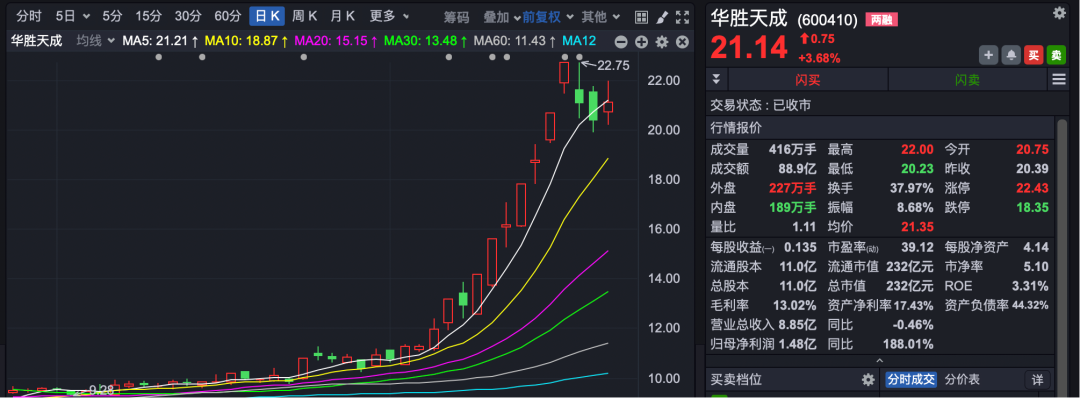Click the green 卖 sell button
The image size is (1080, 398).
pos(1056,55)
